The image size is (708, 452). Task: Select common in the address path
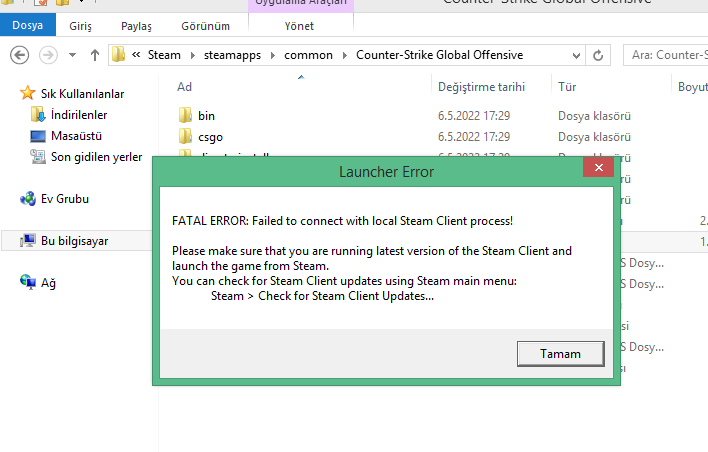pos(308,55)
